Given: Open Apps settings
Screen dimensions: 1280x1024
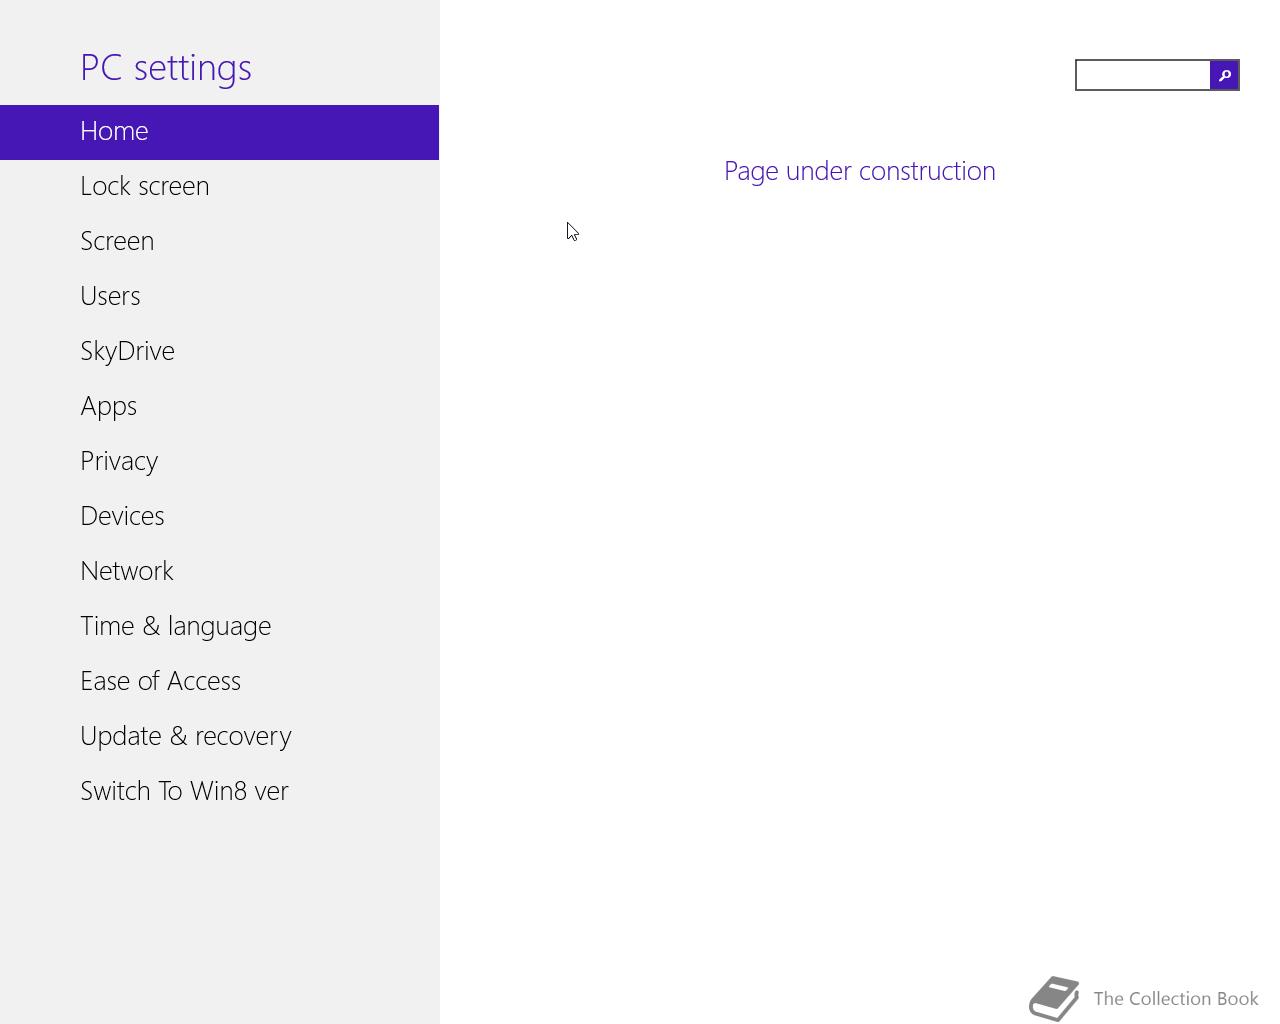Looking at the screenshot, I should (x=108, y=406).
